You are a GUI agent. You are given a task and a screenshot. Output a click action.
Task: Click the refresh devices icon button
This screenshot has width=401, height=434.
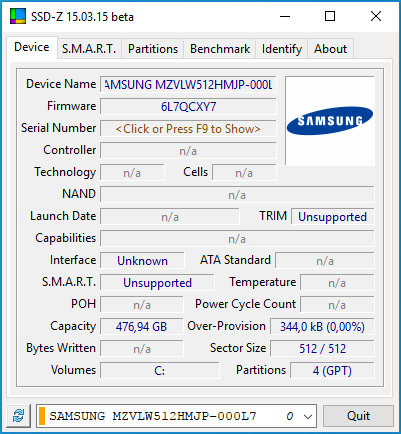point(19,416)
